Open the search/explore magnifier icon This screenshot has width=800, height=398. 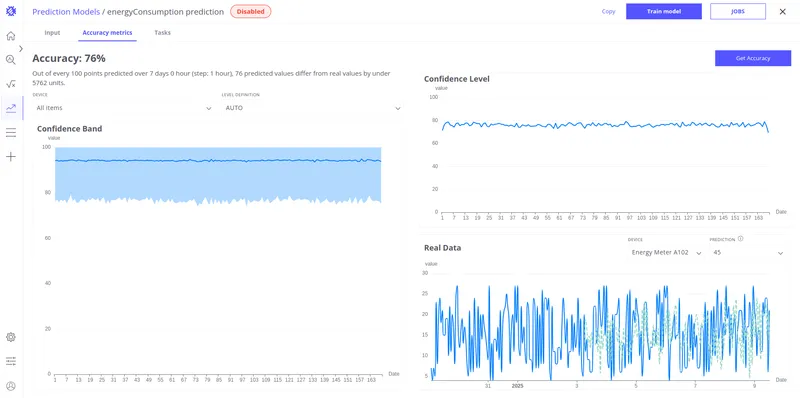[x=11, y=60]
